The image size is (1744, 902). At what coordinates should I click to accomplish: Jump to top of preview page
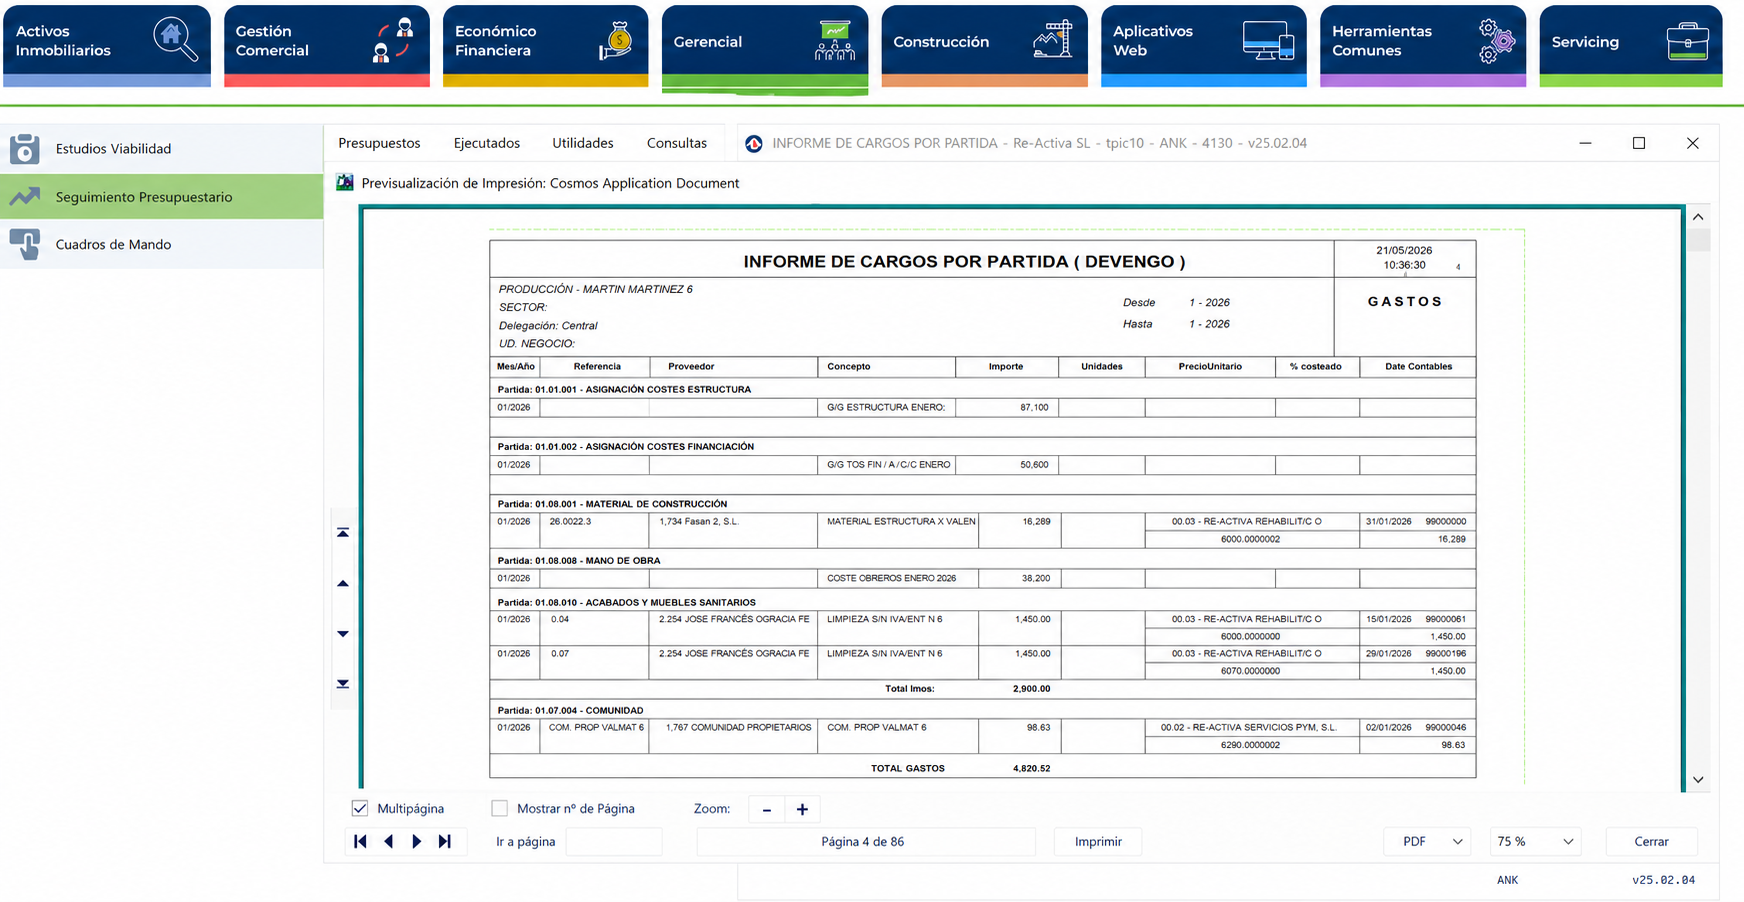pyautogui.click(x=343, y=533)
